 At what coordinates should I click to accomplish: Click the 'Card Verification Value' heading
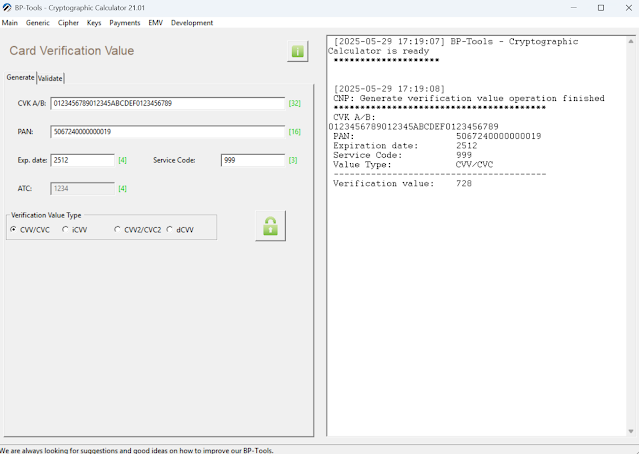coord(72,51)
